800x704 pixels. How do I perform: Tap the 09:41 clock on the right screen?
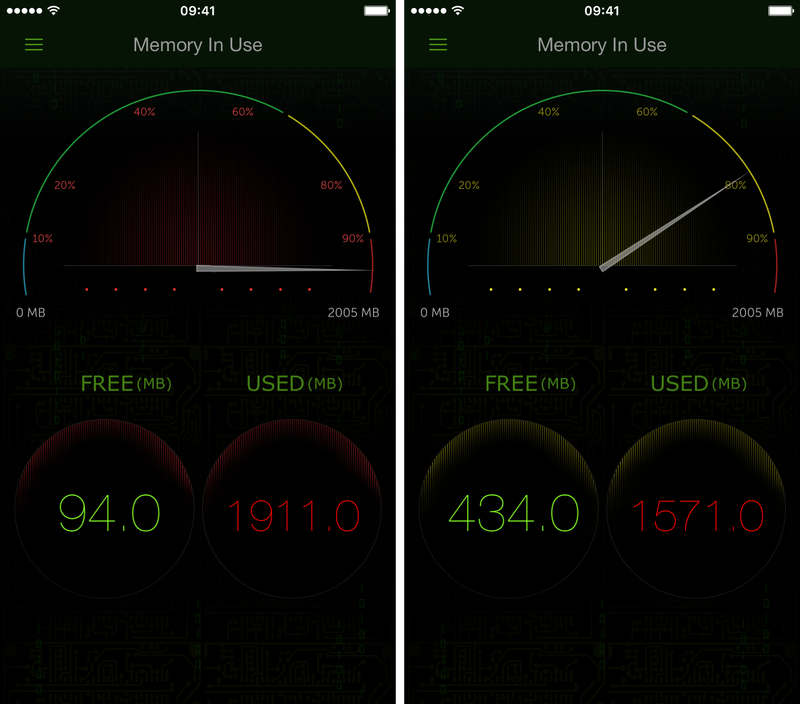tap(602, 11)
